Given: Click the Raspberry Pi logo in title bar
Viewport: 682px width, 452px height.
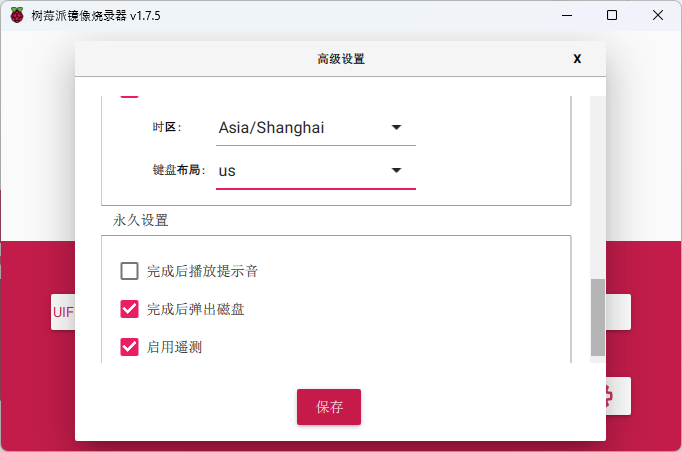Looking at the screenshot, I should click(17, 15).
